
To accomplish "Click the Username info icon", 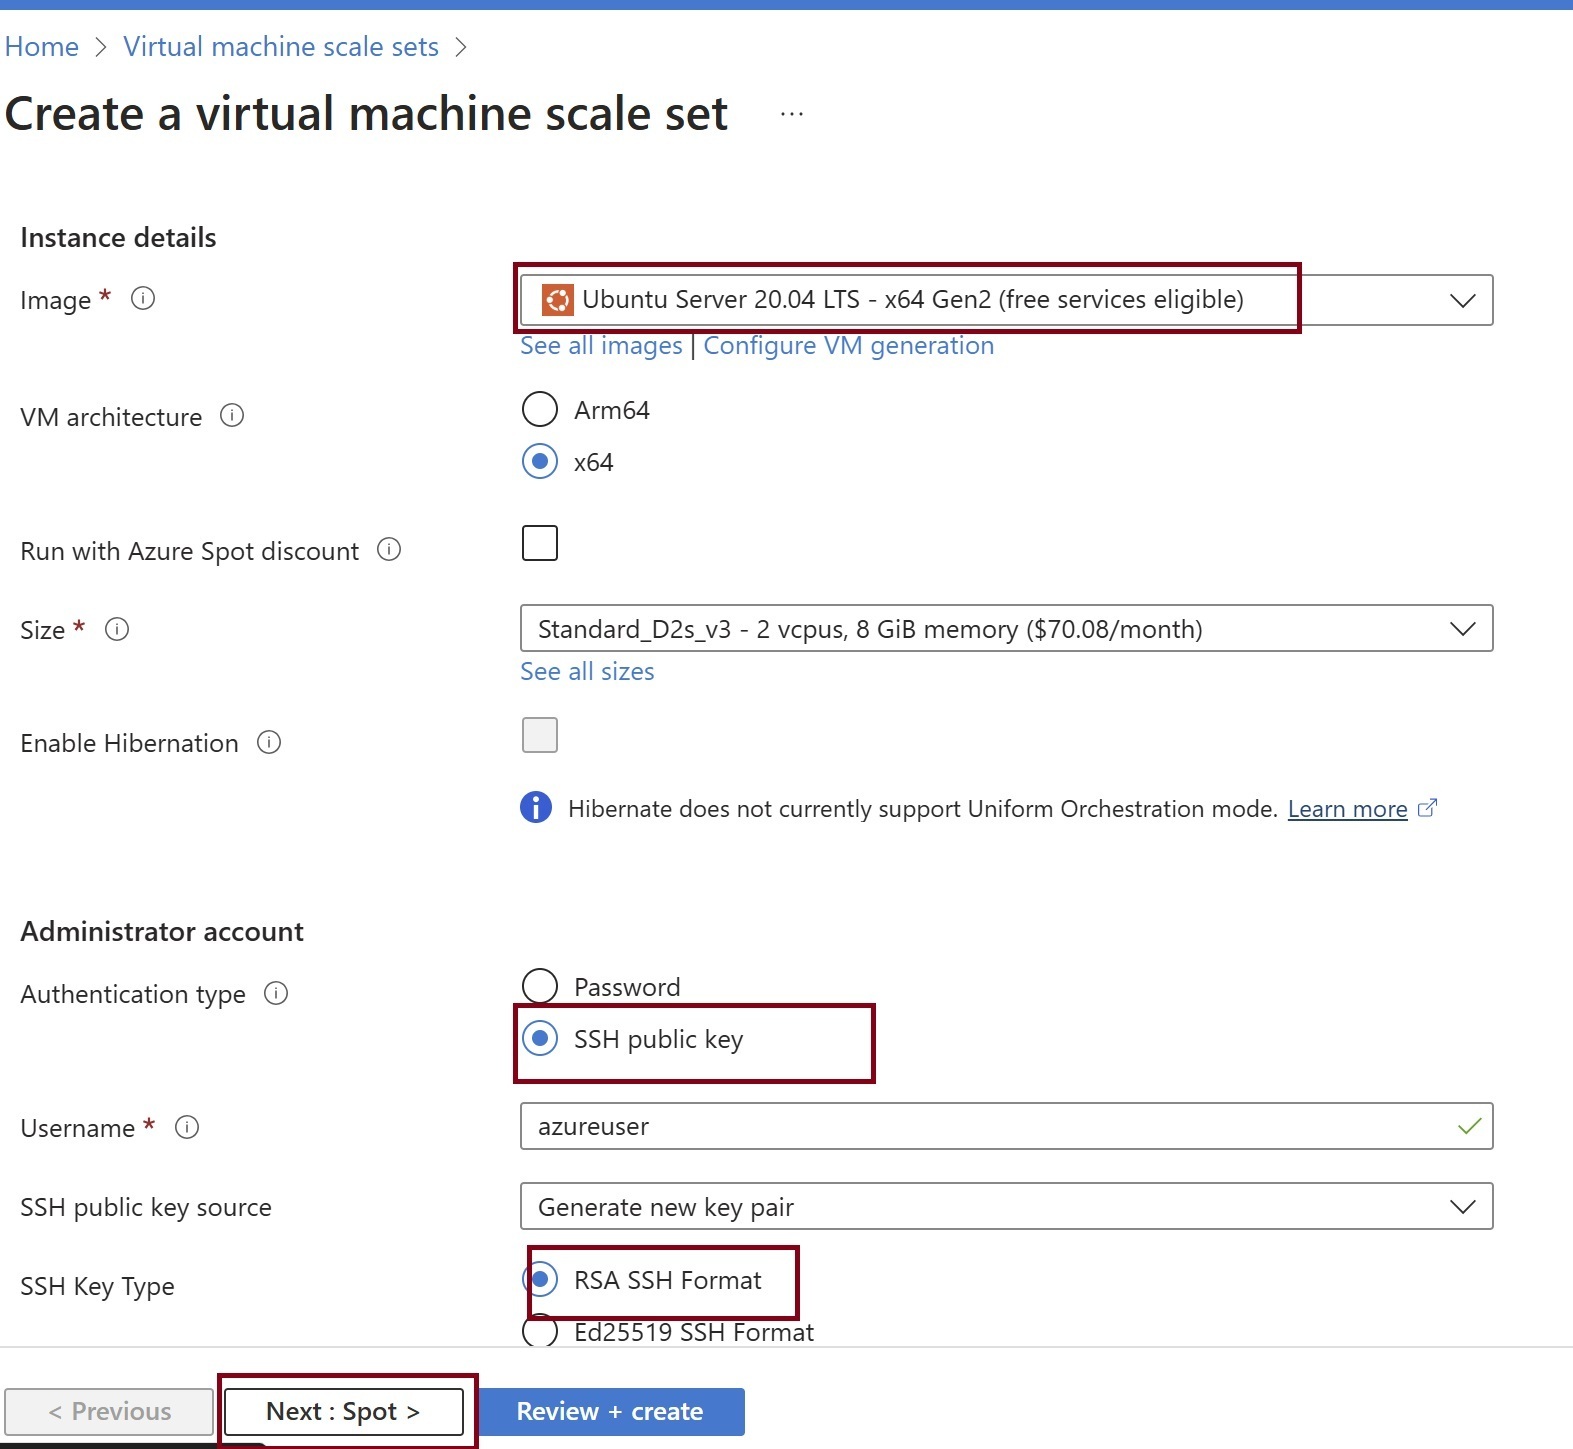I will 187,1127.
